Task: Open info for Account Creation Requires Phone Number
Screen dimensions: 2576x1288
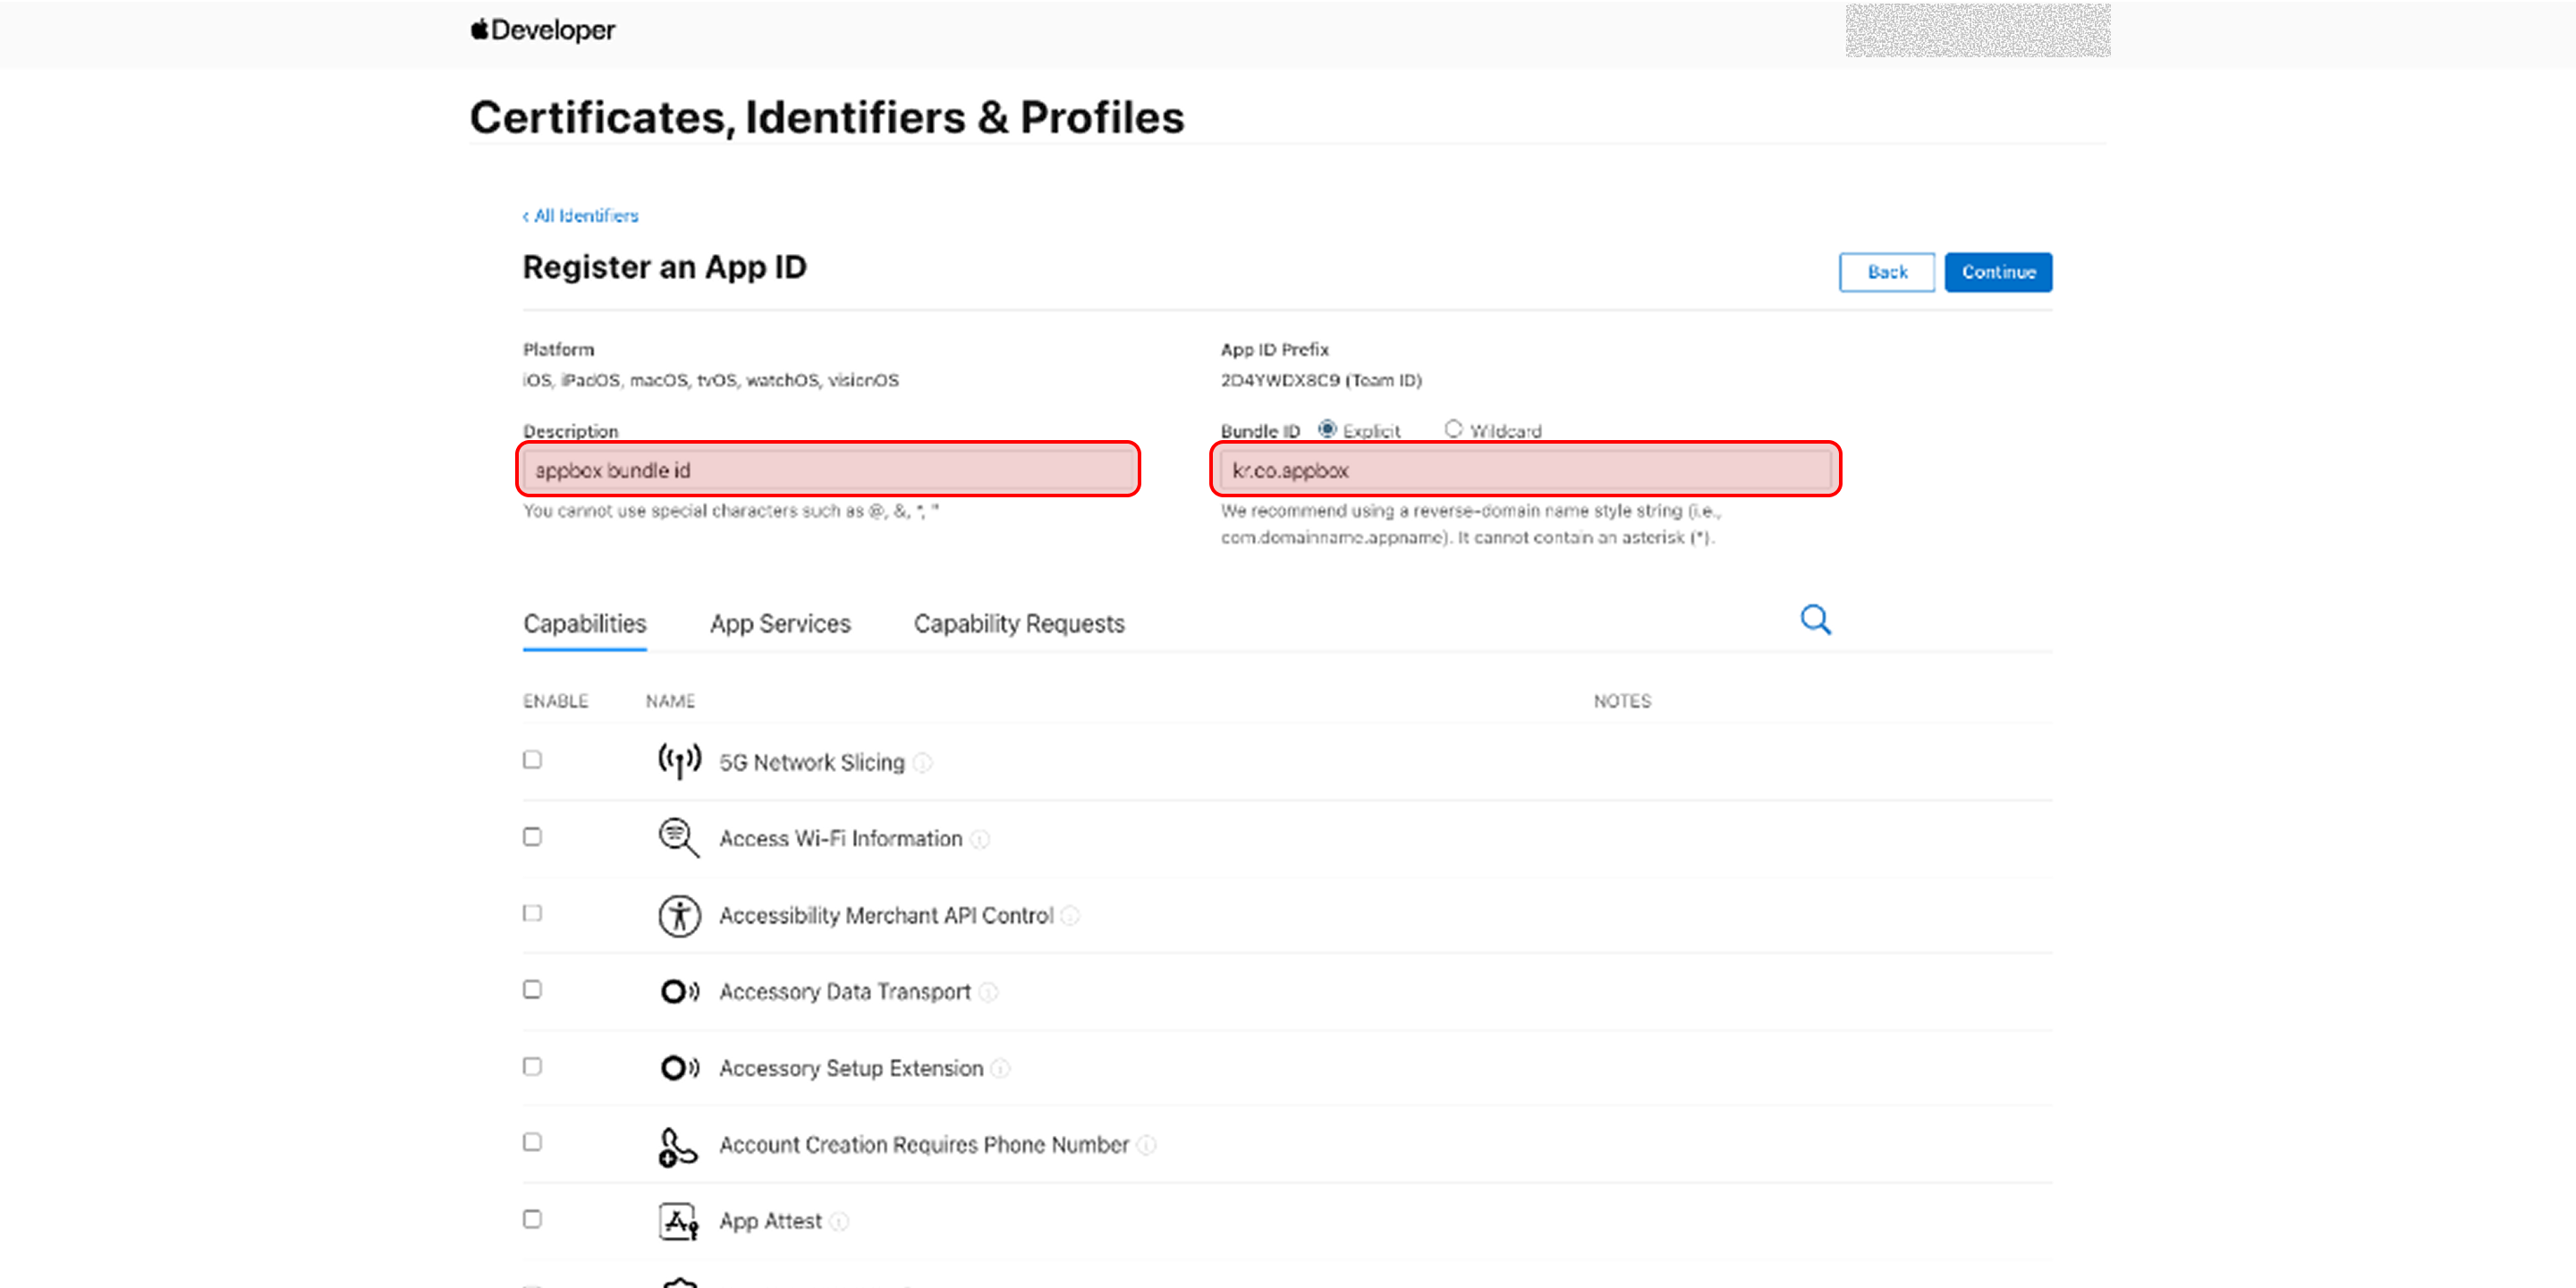Action: pos(1147,1145)
